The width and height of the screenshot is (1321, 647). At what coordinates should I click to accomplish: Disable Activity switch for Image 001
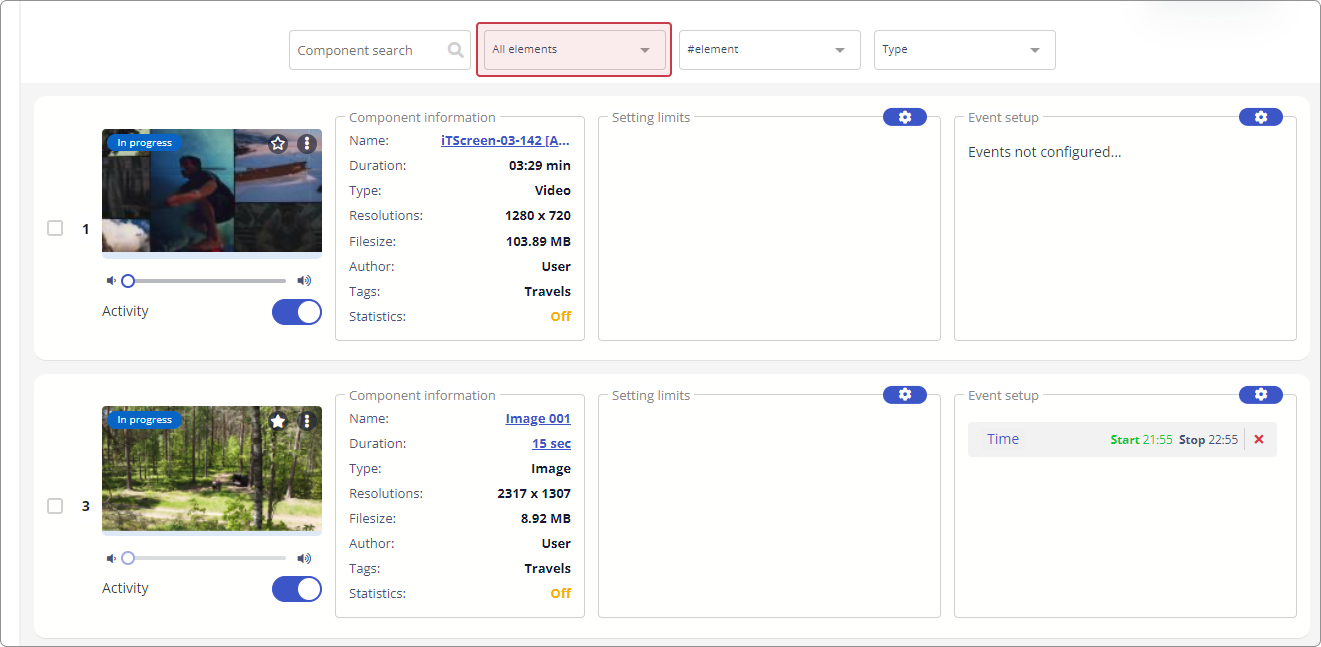tap(297, 589)
